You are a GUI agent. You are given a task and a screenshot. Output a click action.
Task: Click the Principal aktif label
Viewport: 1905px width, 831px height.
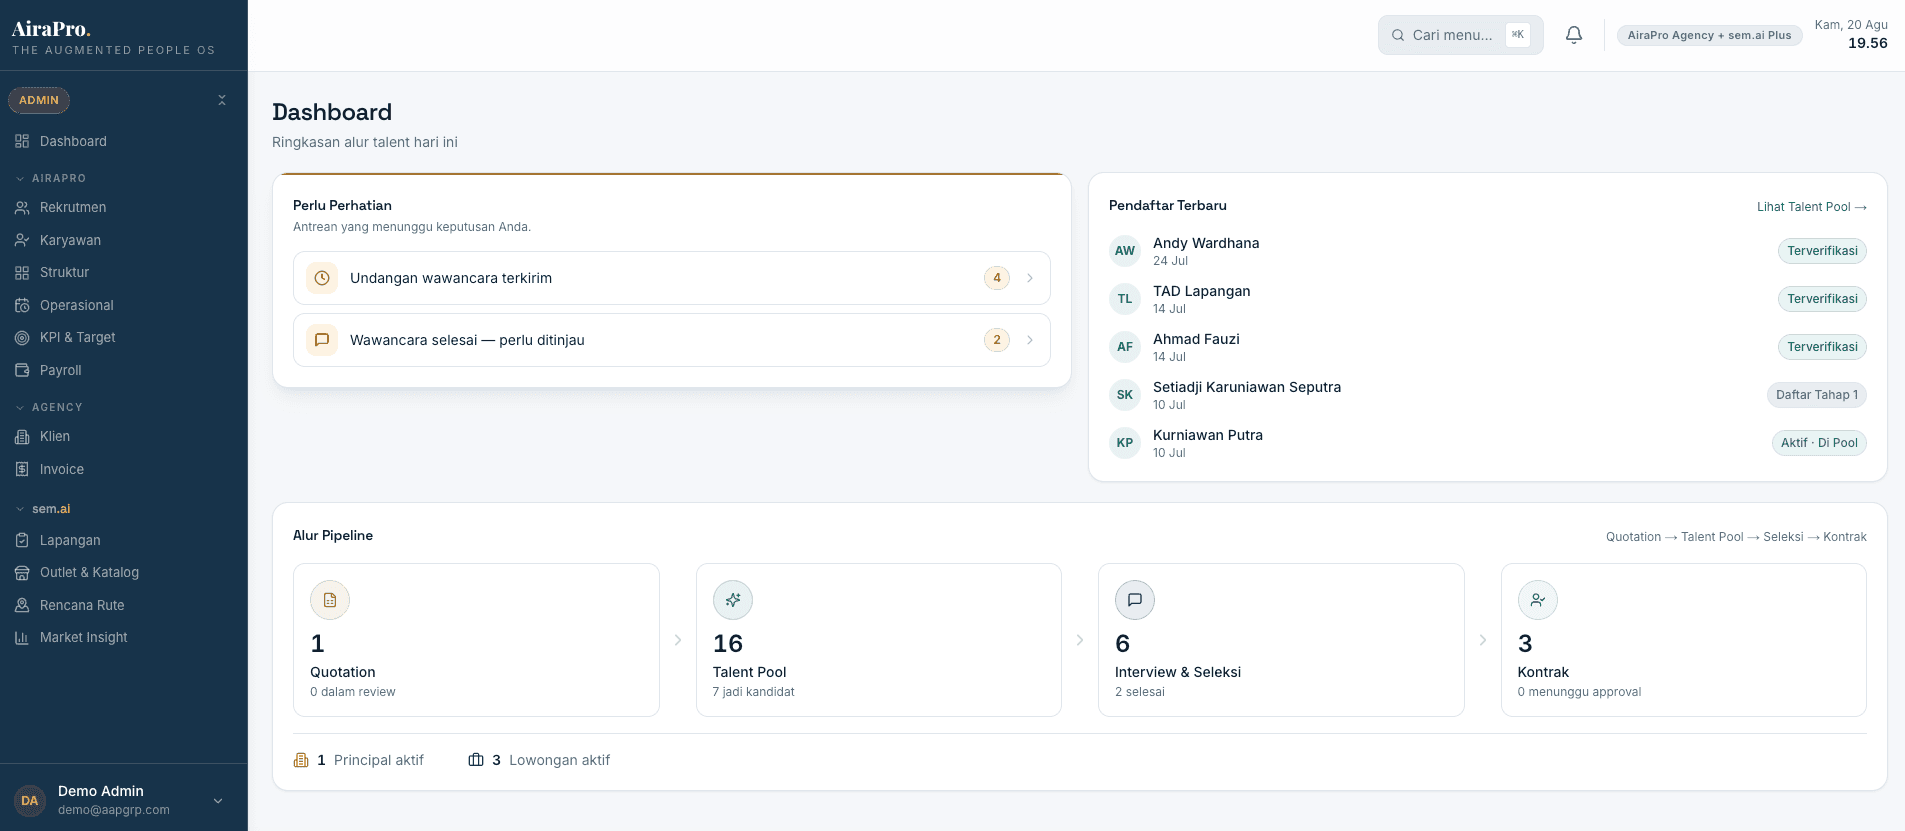(379, 760)
